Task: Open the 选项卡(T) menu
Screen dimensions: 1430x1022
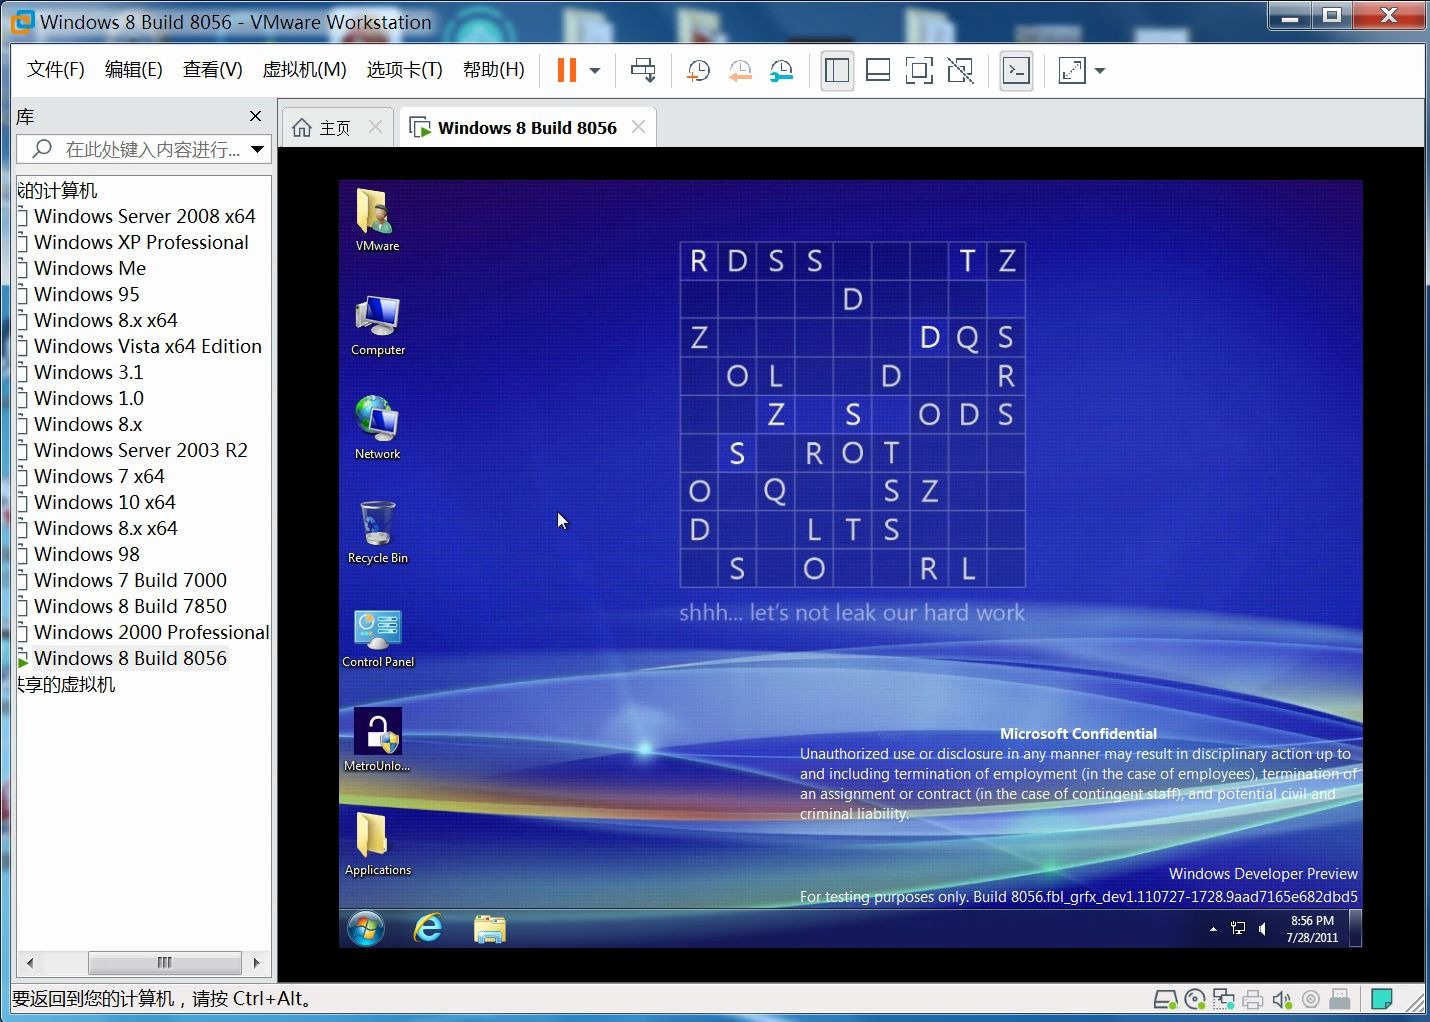Action: click(x=404, y=69)
